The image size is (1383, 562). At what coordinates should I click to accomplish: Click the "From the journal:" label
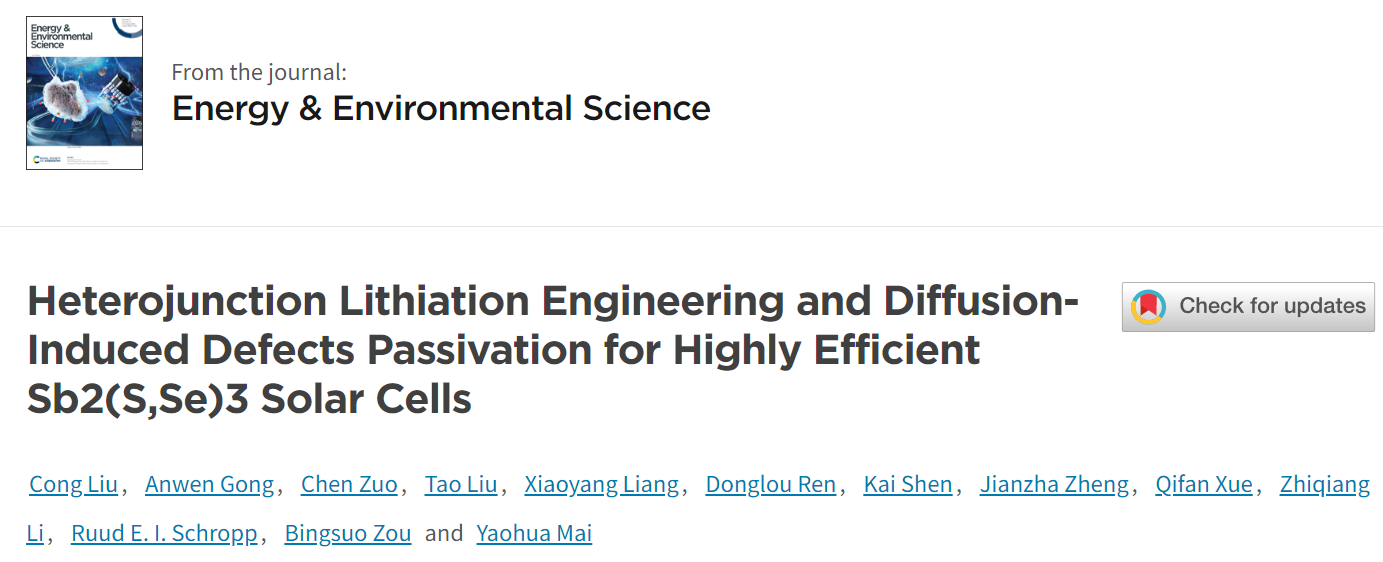tap(259, 72)
